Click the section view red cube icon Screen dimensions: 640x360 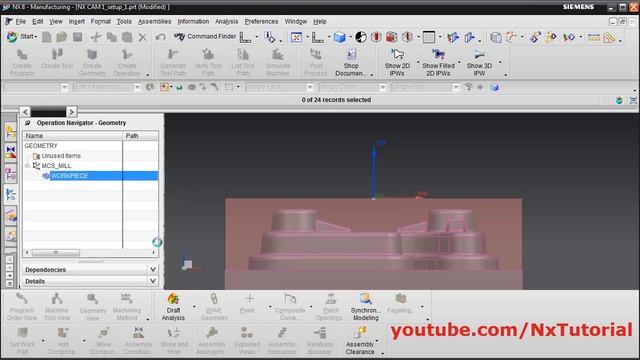(391, 37)
